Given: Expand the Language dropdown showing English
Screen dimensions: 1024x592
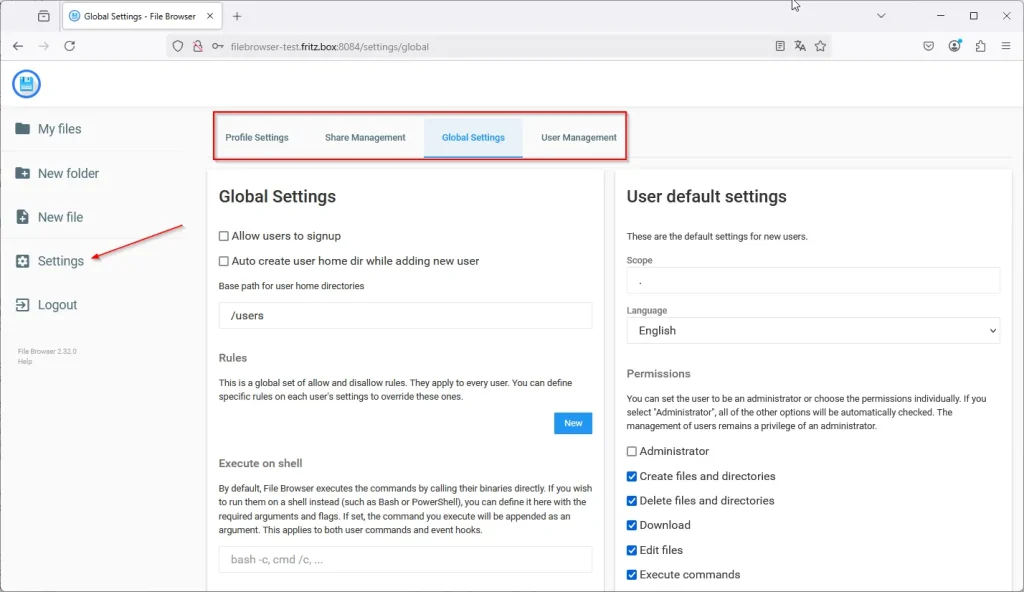Looking at the screenshot, I should tap(813, 331).
